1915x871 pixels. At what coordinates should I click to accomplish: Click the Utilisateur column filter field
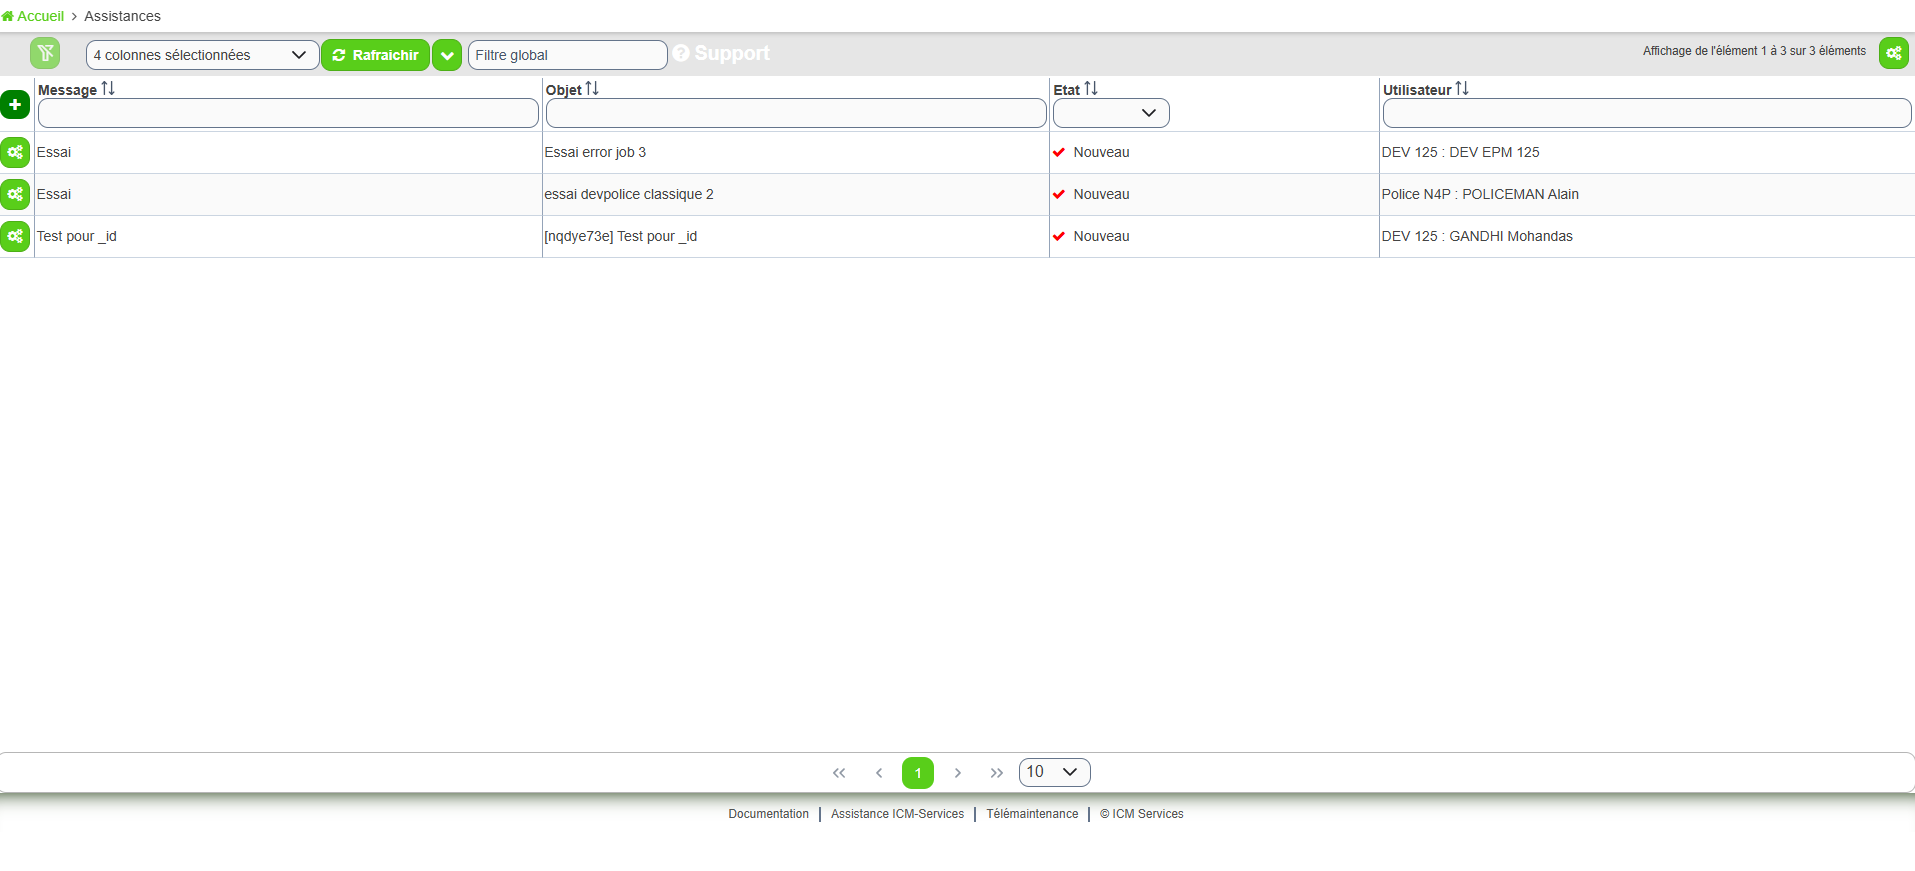point(1647,113)
